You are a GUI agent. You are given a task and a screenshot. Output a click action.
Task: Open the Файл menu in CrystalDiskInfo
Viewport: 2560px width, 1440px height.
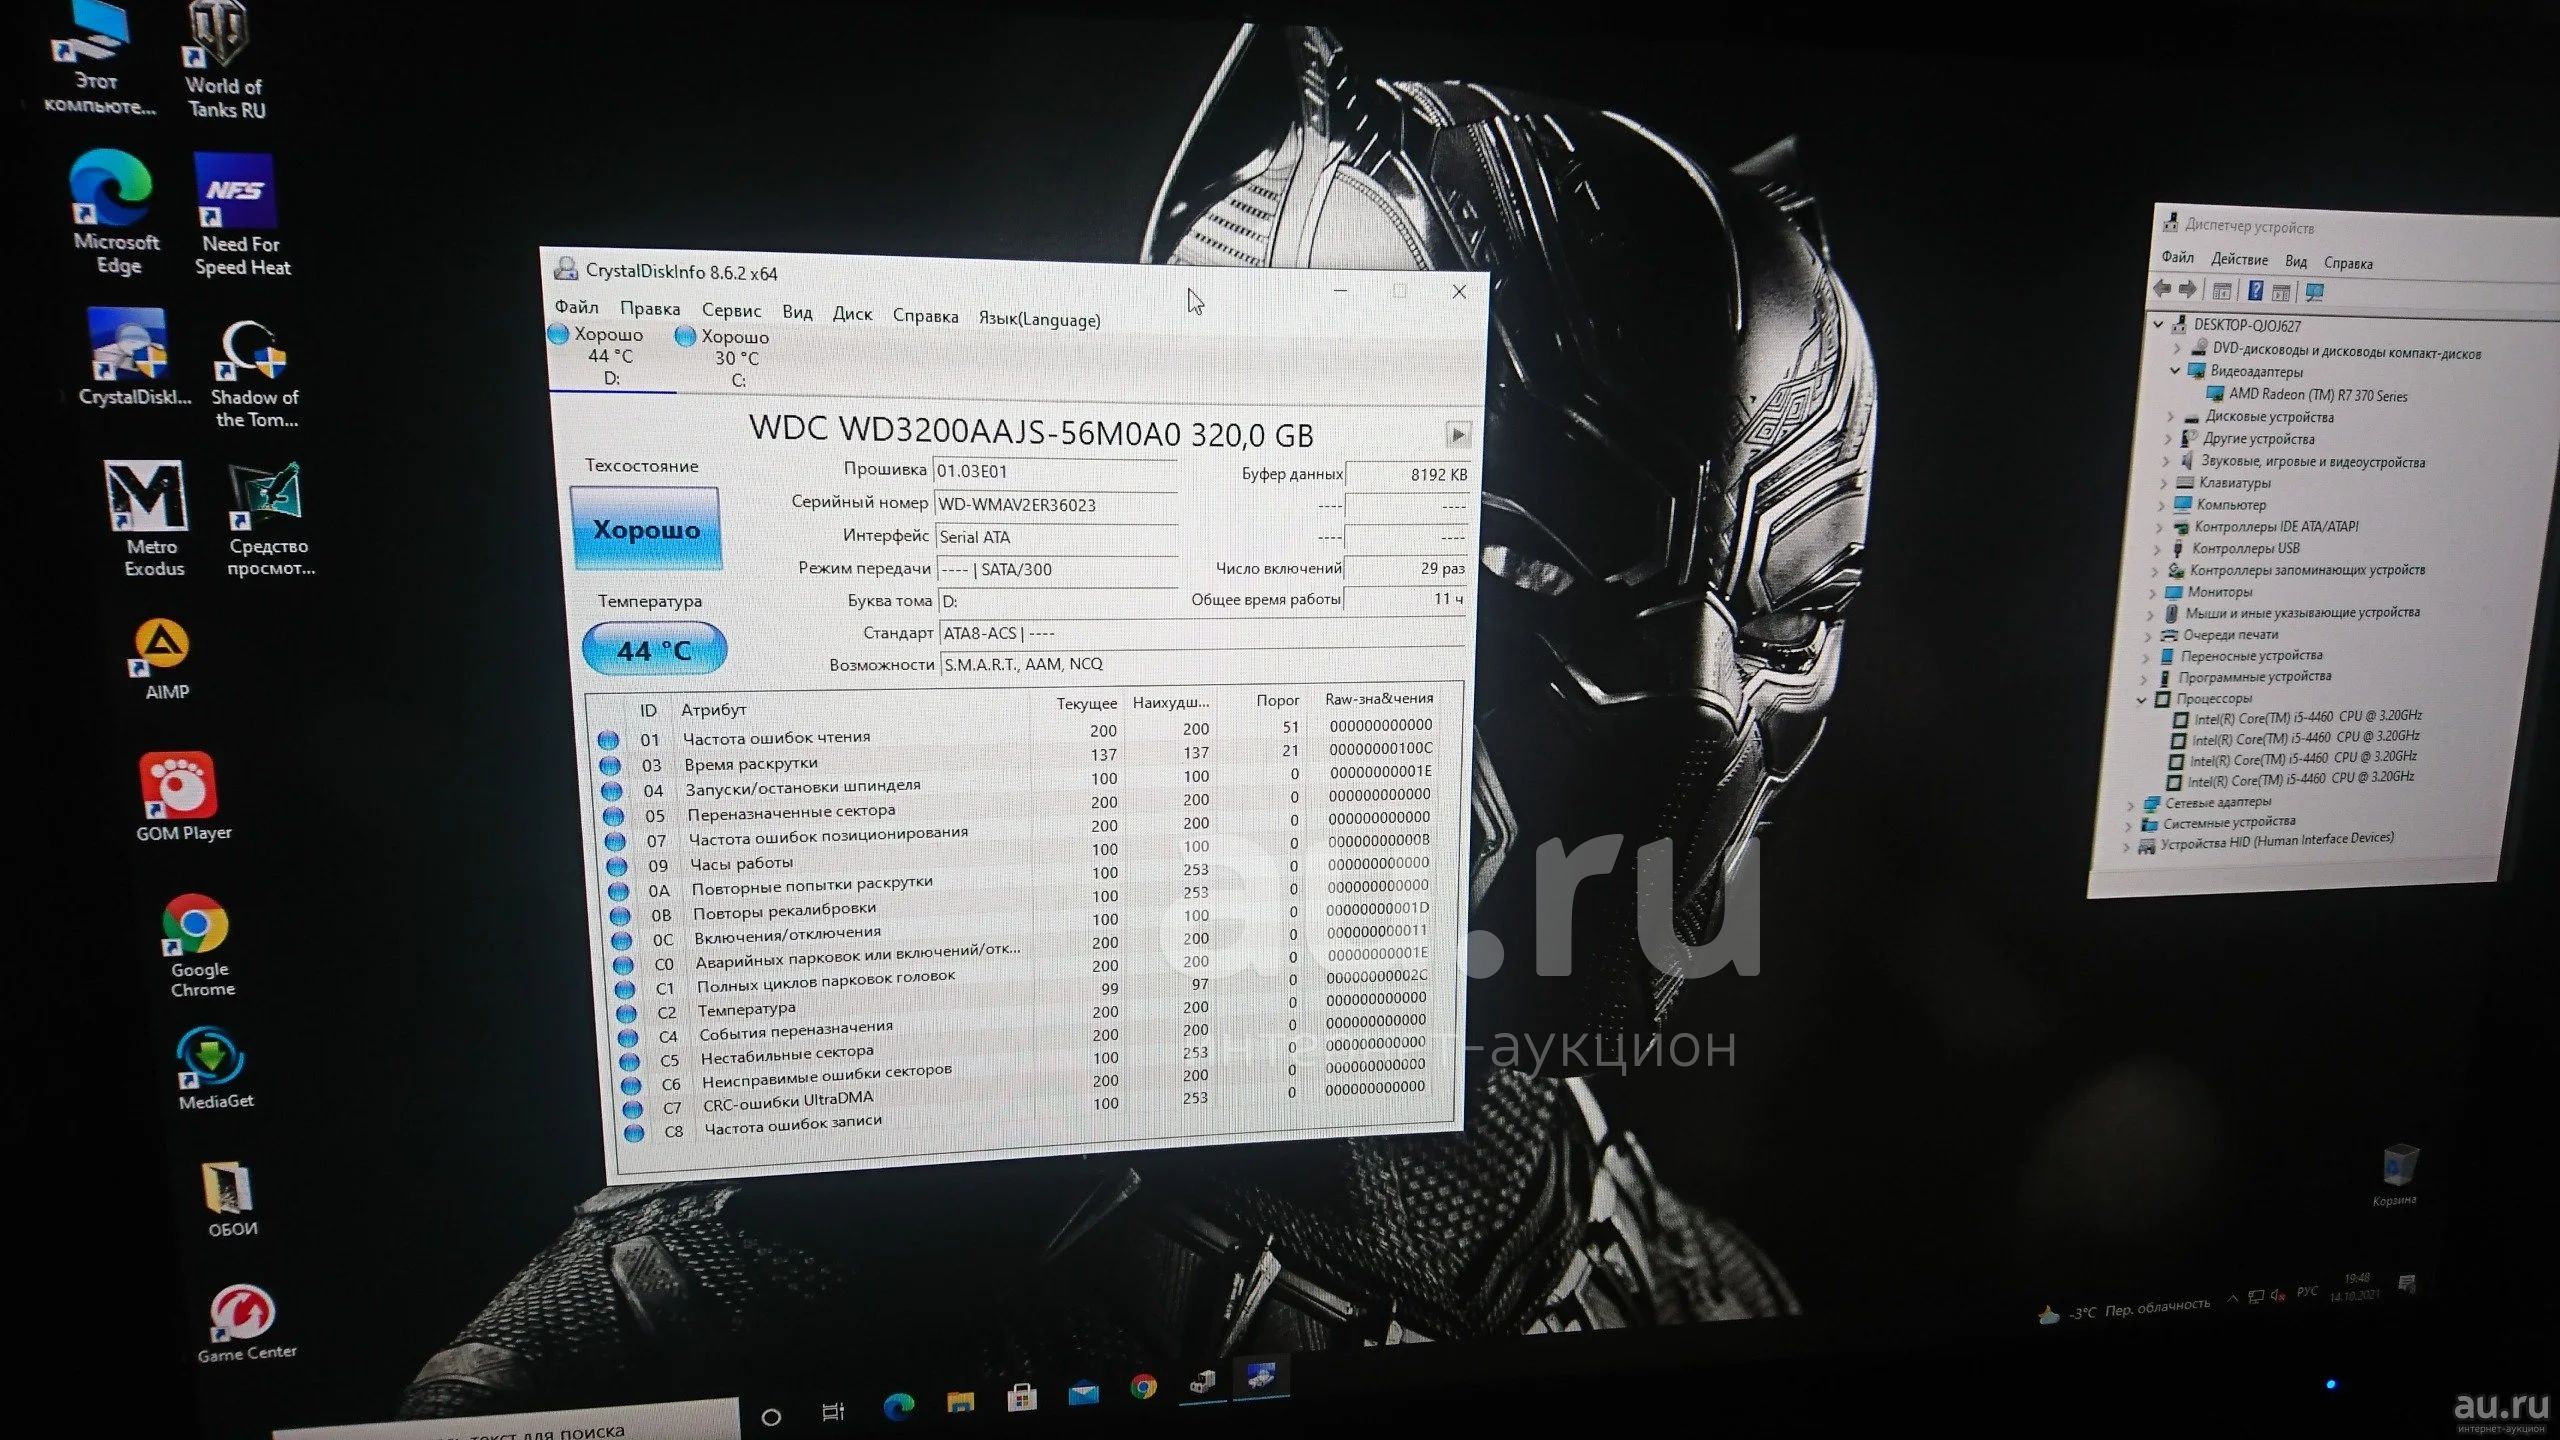(x=576, y=306)
